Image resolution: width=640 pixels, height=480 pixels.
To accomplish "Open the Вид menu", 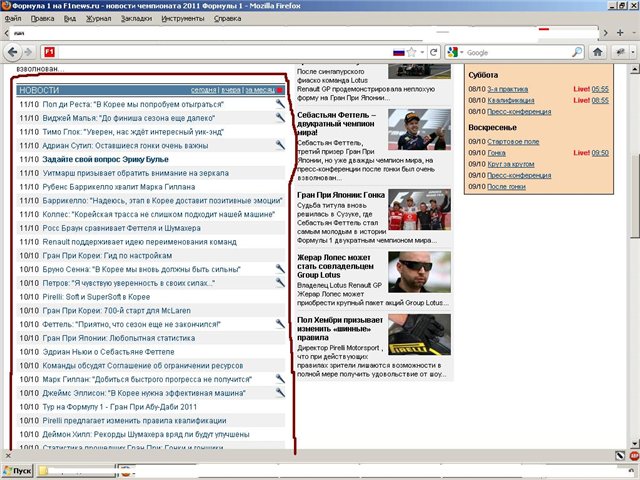I will tap(70, 18).
